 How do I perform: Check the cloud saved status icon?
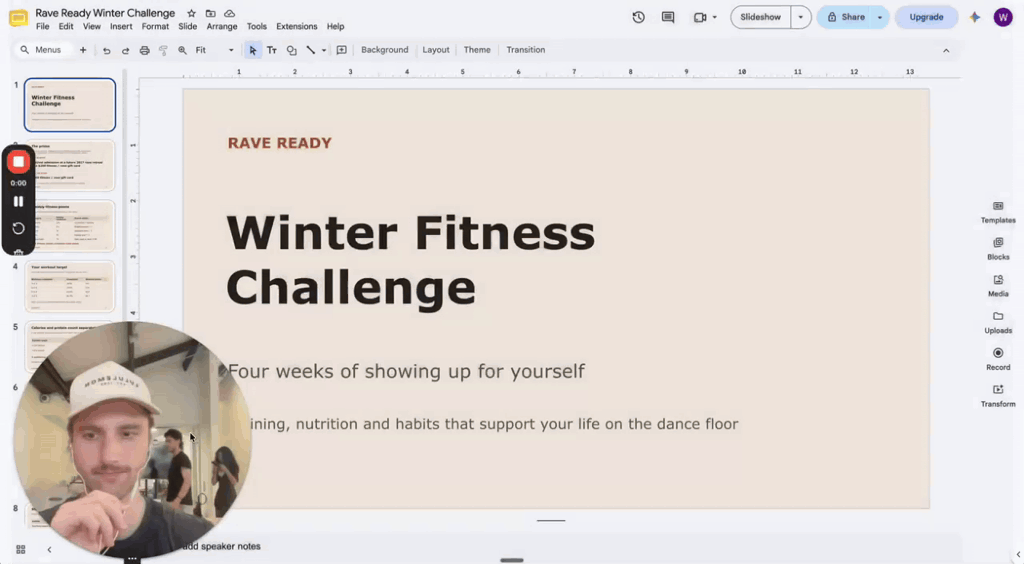229,13
